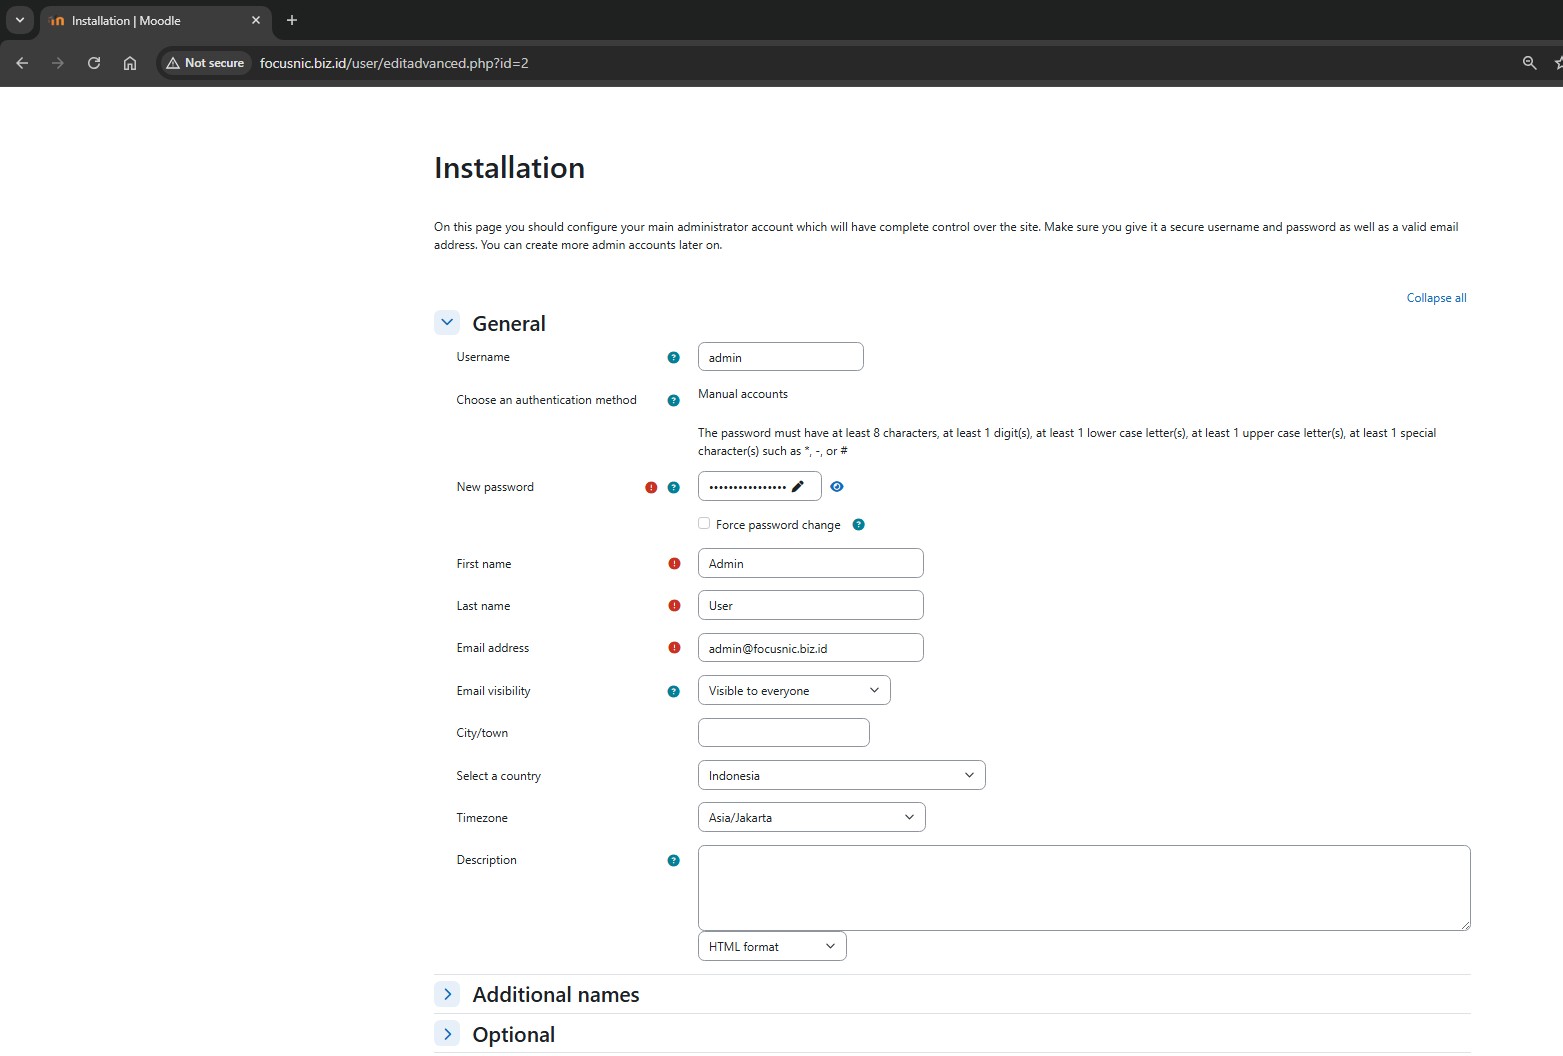The image size is (1563, 1056).
Task: Open help for Choose an authentication method
Action: pos(673,401)
